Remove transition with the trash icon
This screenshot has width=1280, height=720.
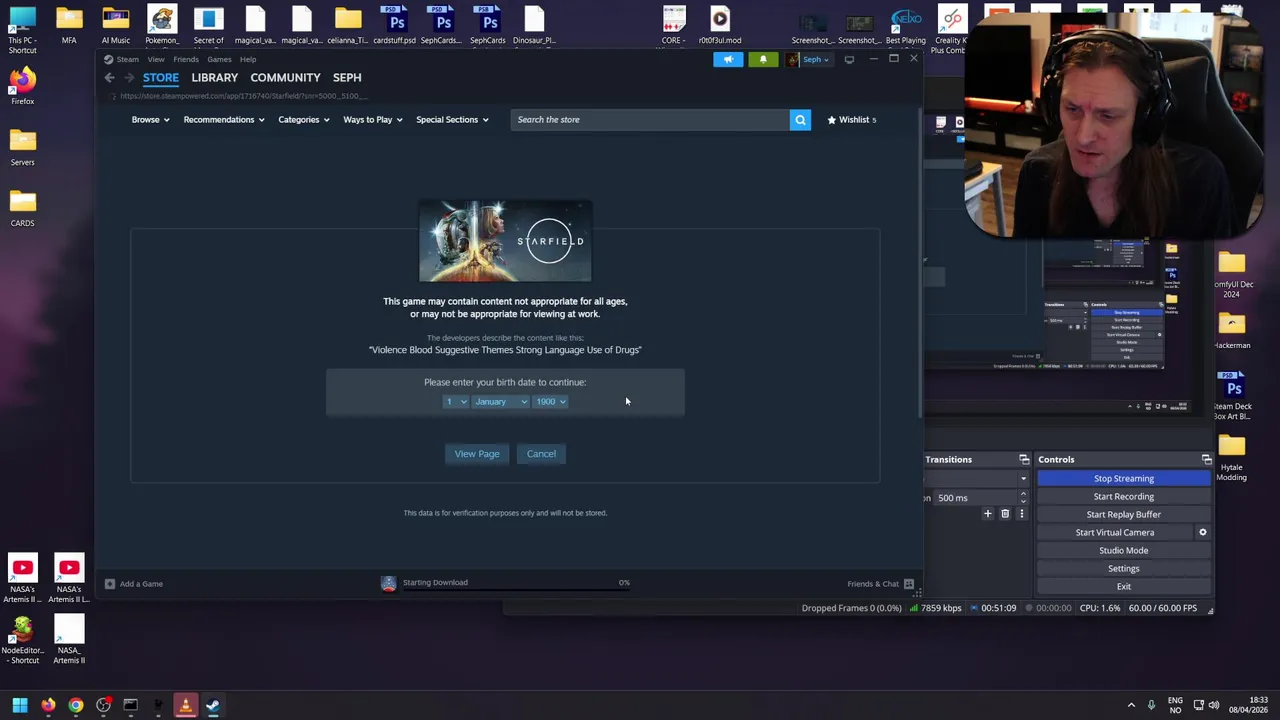coord(1005,514)
